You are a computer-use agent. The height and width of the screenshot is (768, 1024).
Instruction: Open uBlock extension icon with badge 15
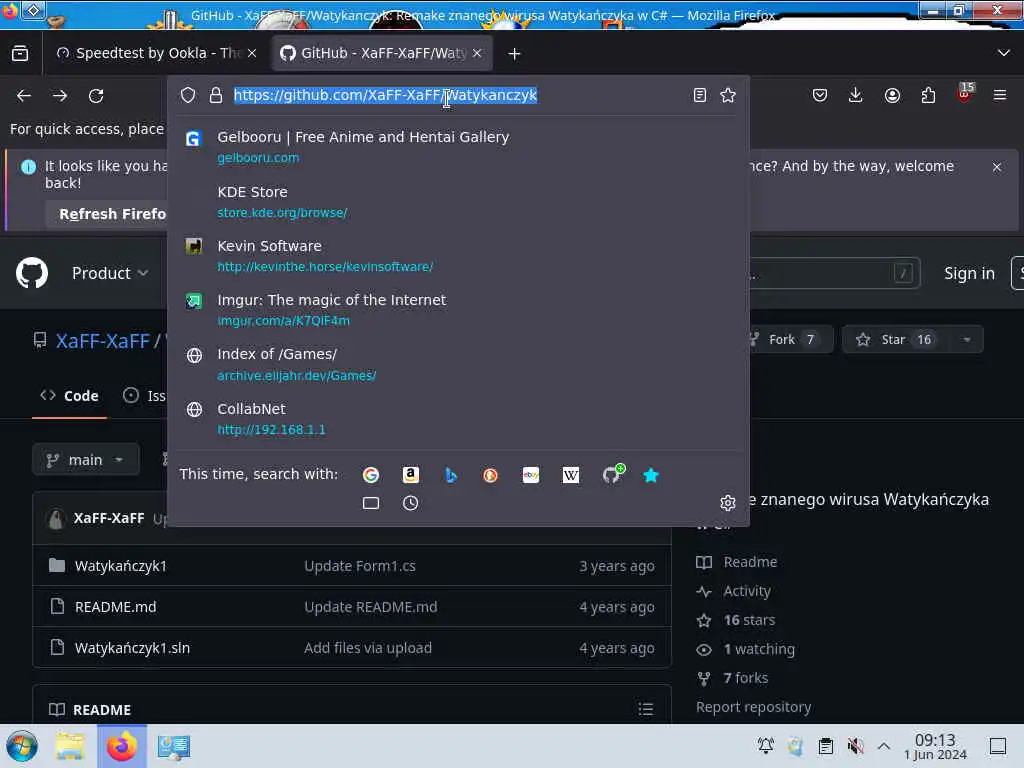(x=965, y=93)
